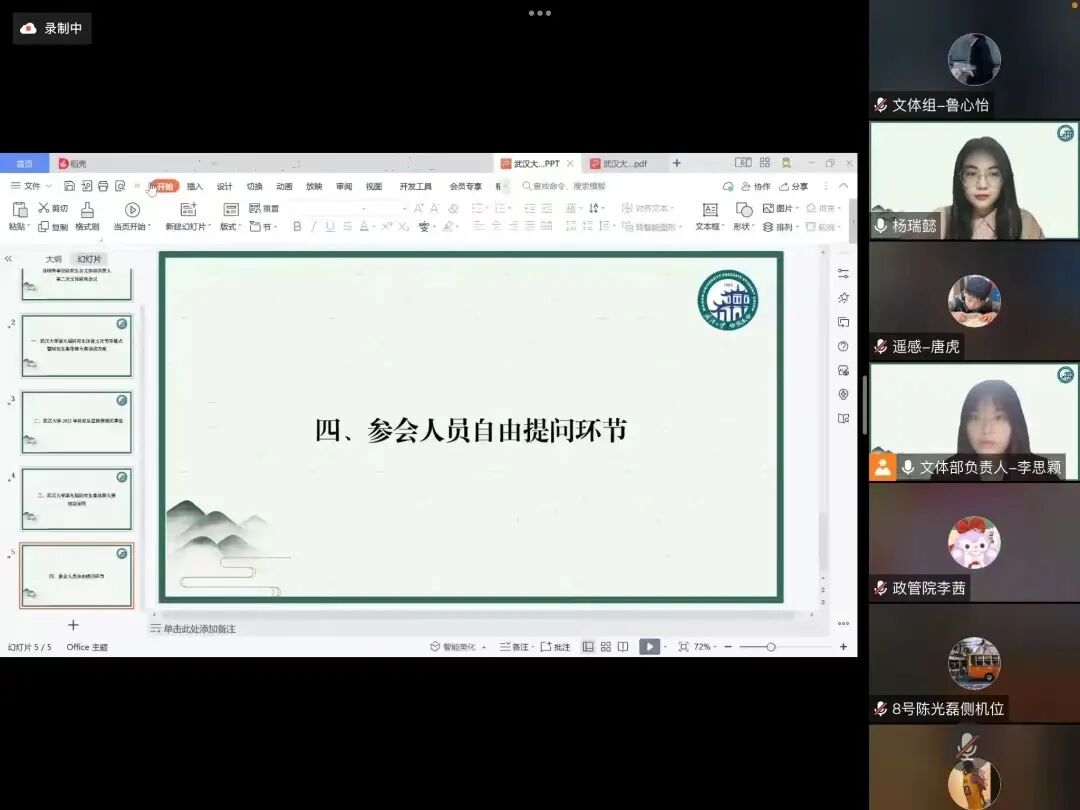
Task: Switch to 大纲 outline view tab
Action: point(54,259)
